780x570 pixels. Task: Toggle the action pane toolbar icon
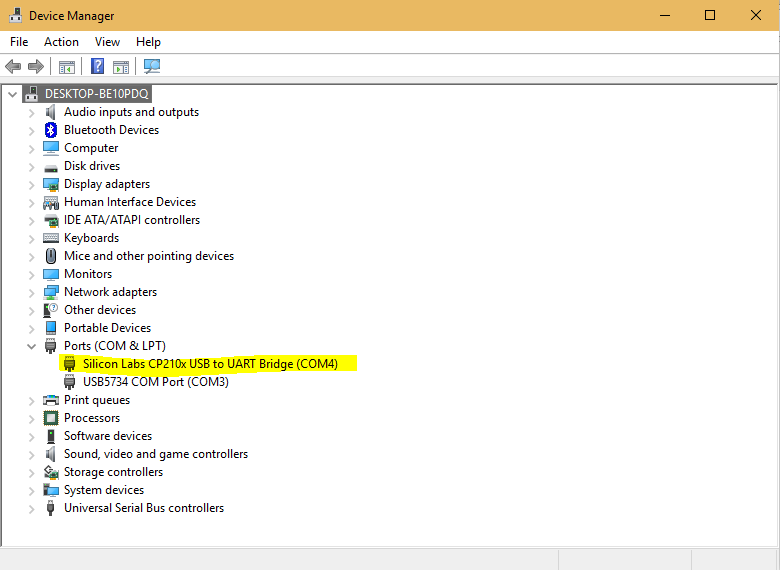point(121,67)
